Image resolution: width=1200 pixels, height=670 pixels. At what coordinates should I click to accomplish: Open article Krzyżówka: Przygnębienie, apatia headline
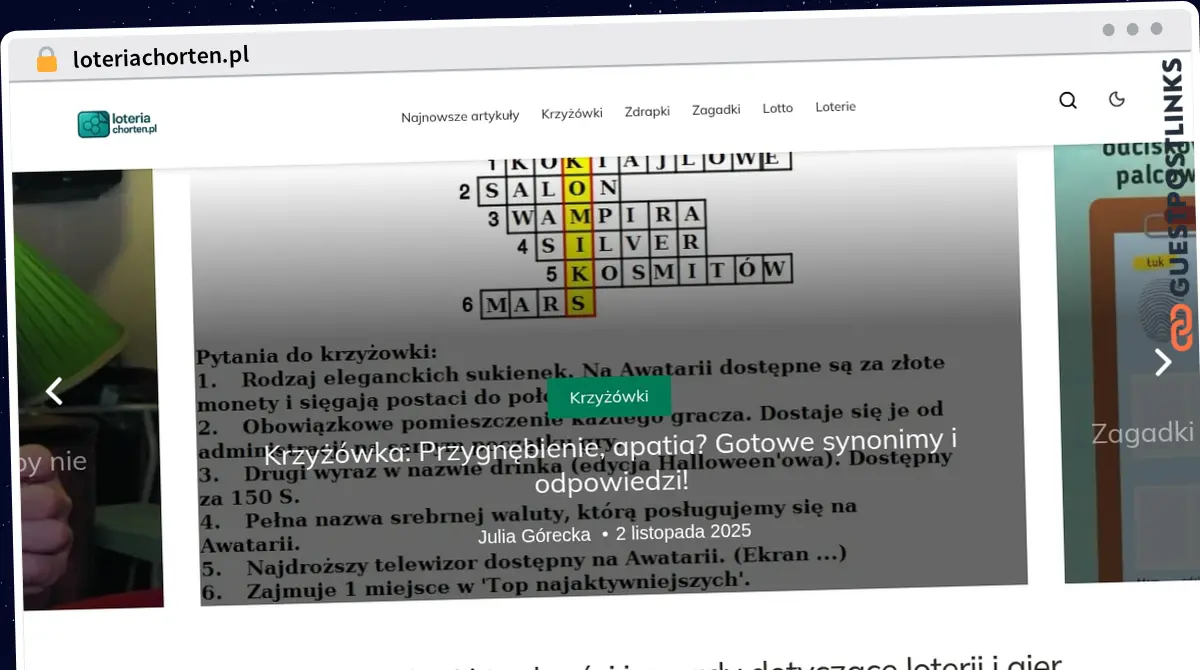pyautogui.click(x=611, y=460)
